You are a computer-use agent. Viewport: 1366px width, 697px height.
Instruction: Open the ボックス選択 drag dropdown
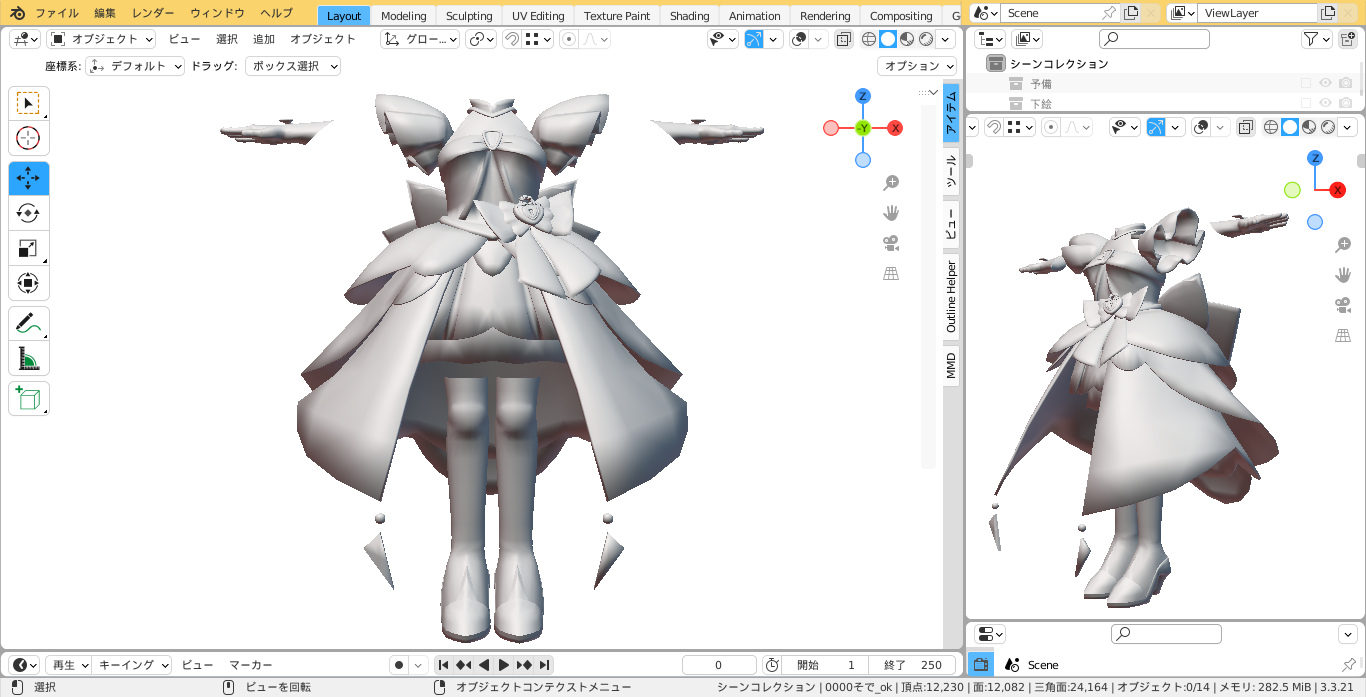click(x=293, y=66)
